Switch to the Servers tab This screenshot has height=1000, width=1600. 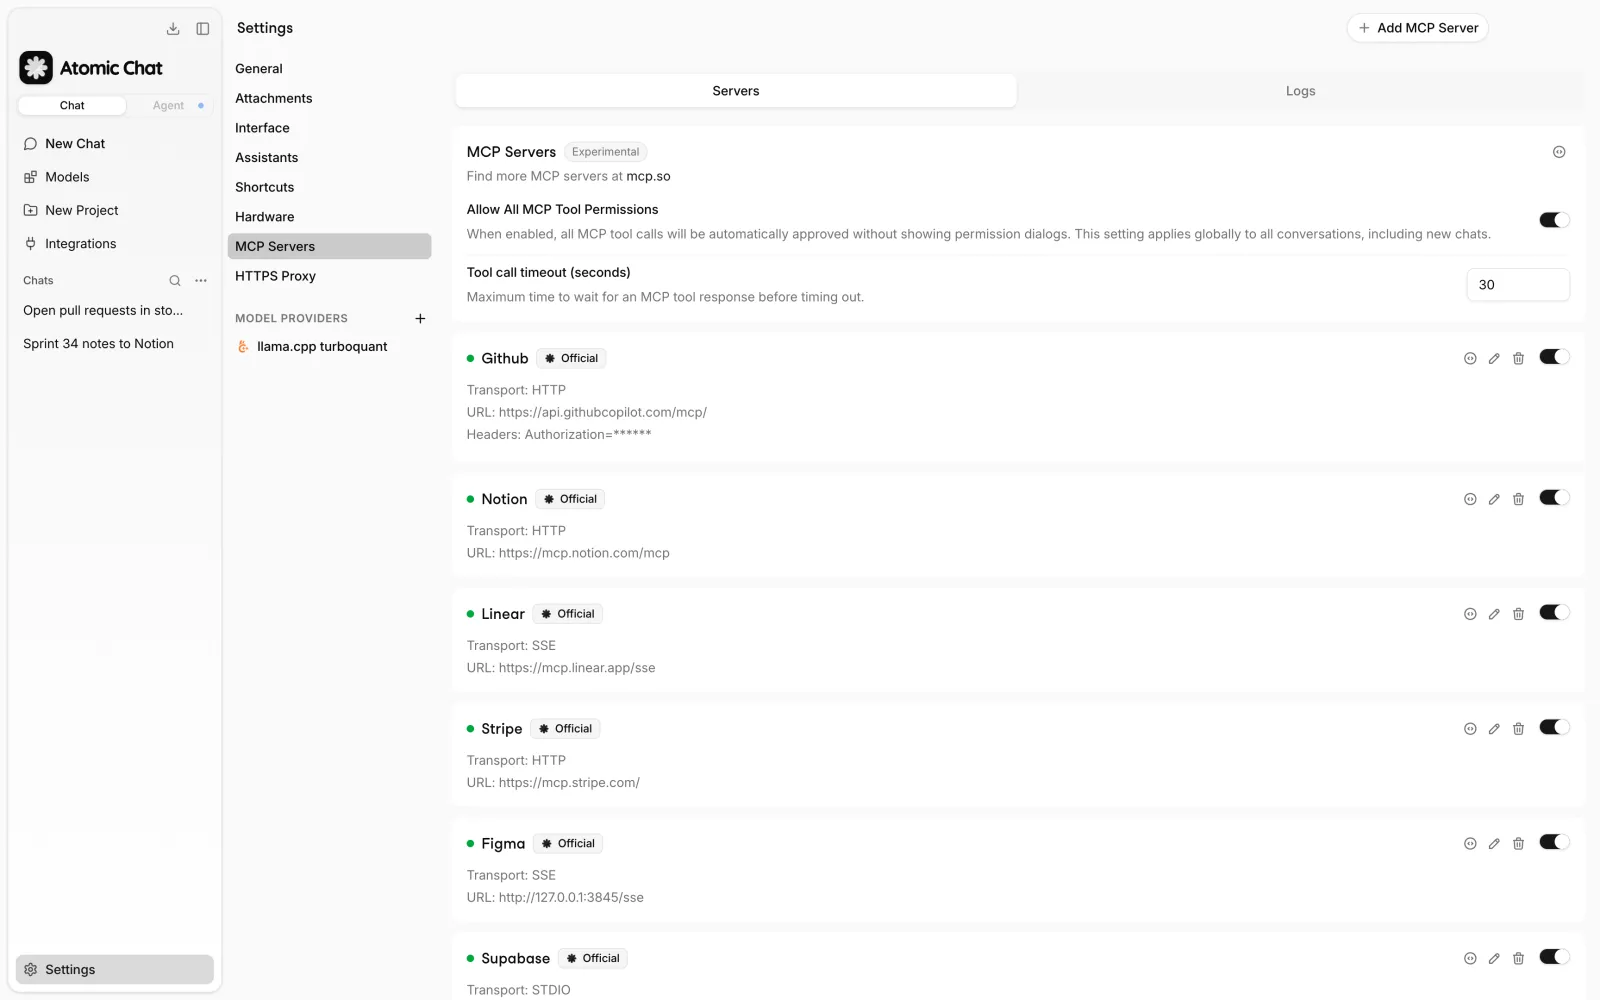(736, 91)
